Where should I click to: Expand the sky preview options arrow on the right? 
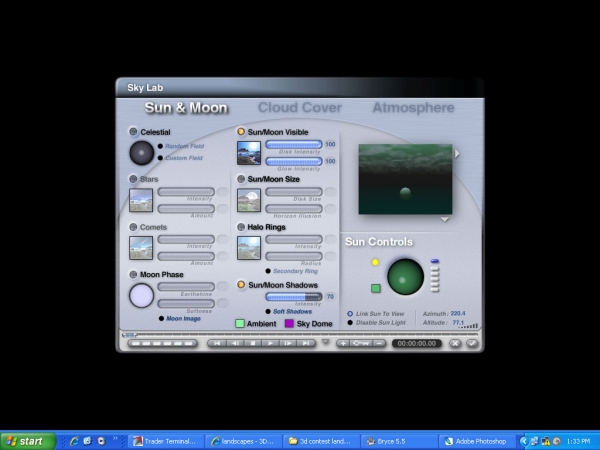tap(457, 153)
